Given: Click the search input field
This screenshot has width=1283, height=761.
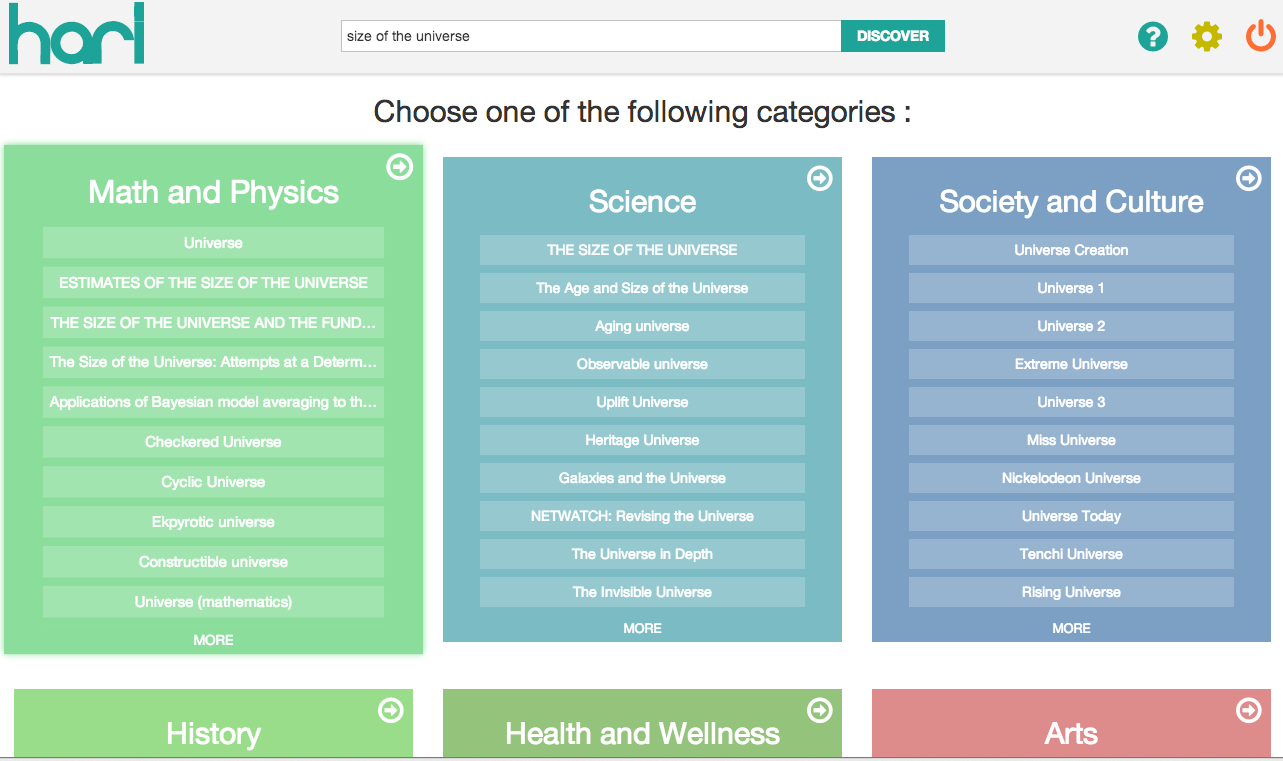Looking at the screenshot, I should tap(590, 36).
